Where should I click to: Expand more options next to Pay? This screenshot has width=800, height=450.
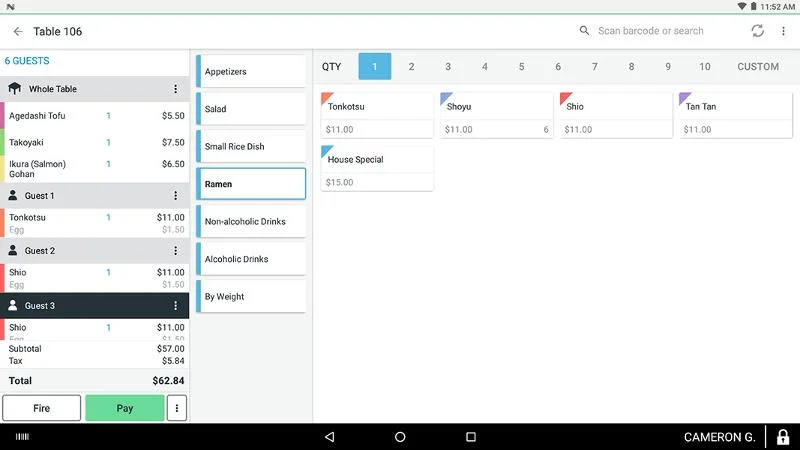(x=177, y=408)
